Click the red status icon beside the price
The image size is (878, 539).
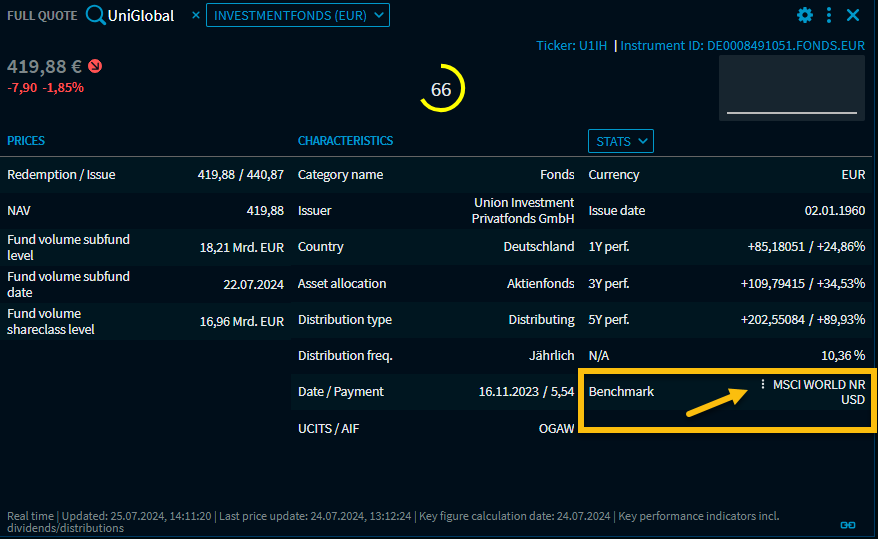point(95,67)
